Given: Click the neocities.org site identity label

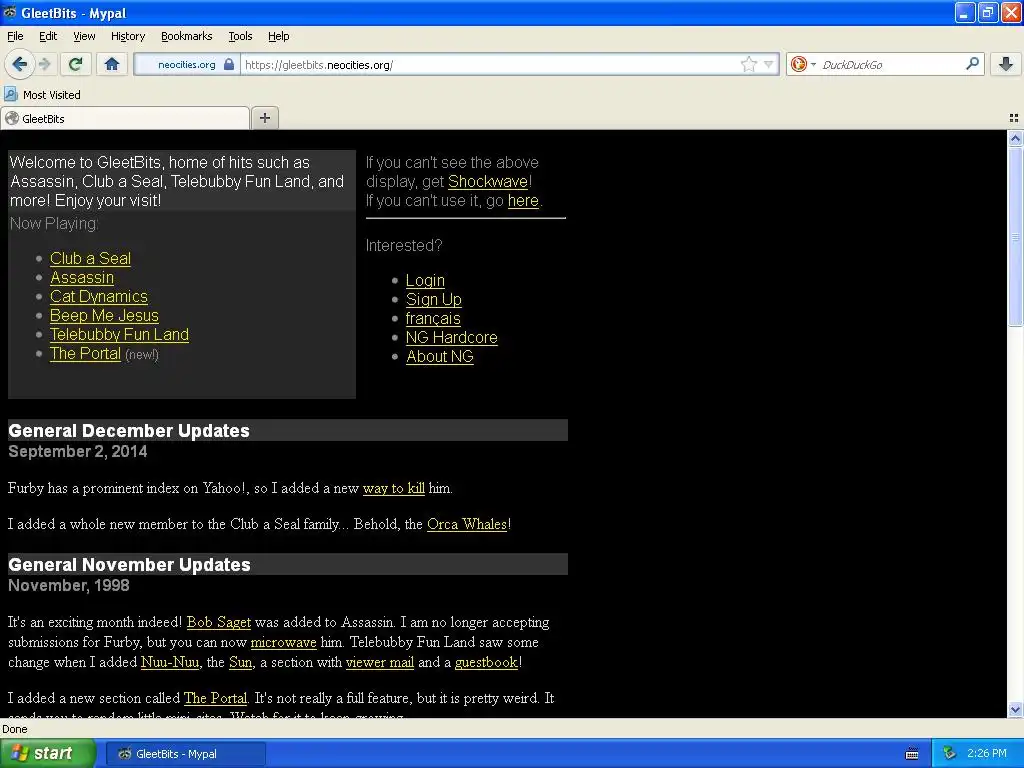Looking at the screenshot, I should [186, 65].
